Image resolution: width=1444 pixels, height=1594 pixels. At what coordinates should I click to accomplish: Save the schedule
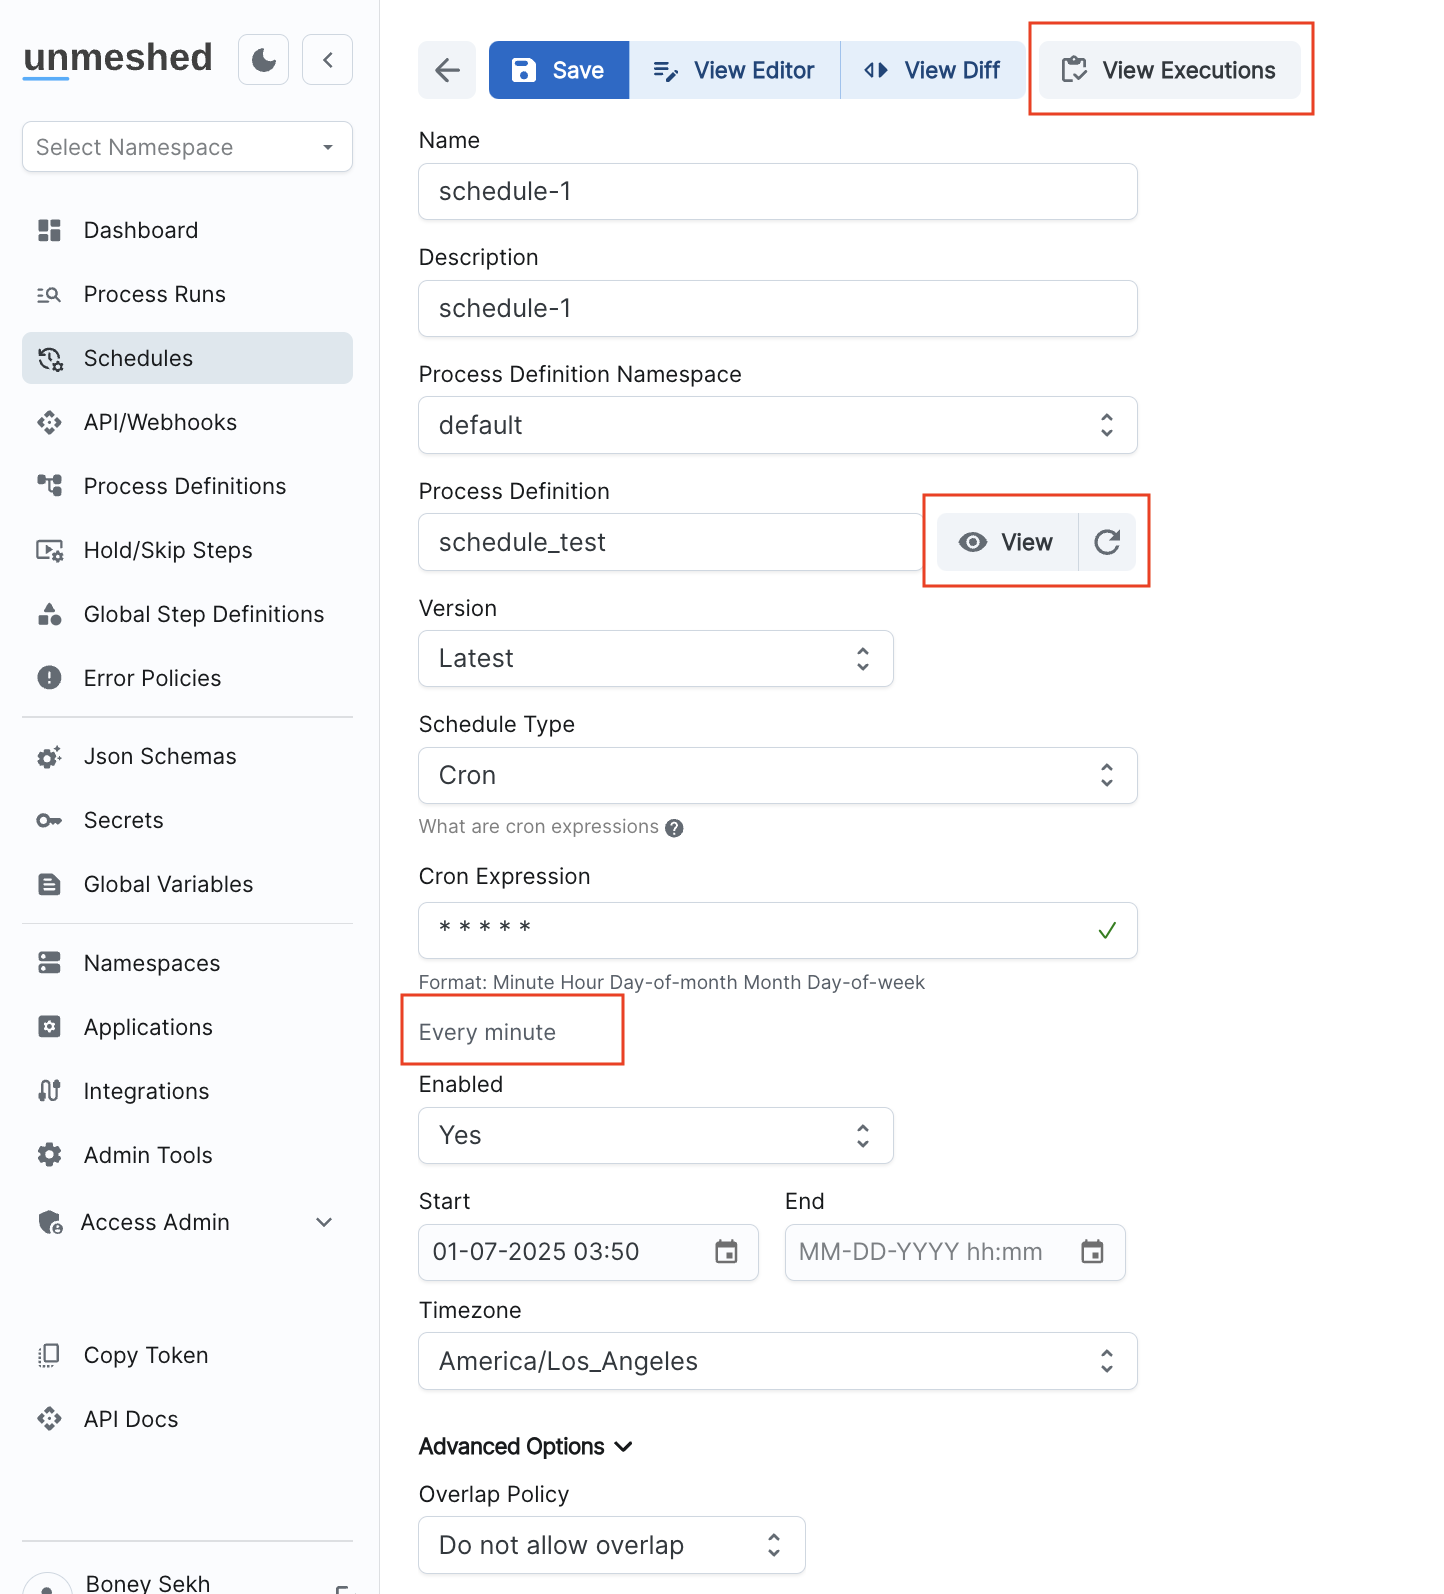pyautogui.click(x=559, y=70)
